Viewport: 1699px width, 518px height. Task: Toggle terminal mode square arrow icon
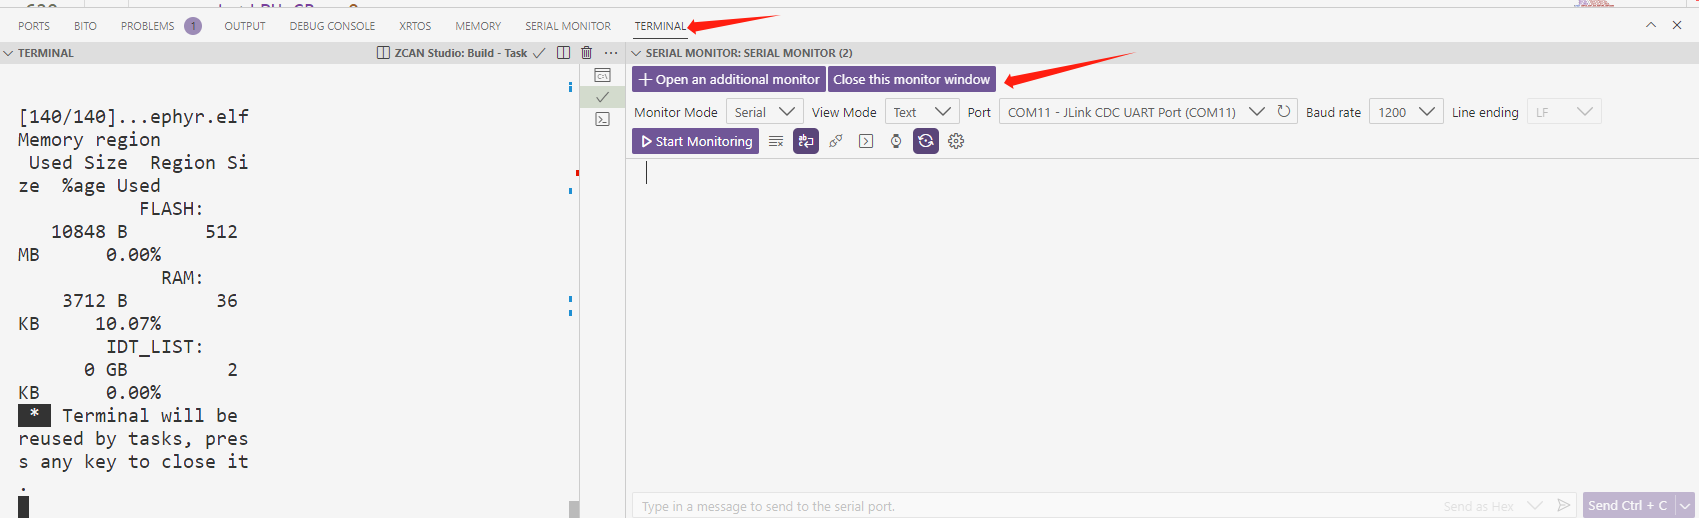(866, 141)
